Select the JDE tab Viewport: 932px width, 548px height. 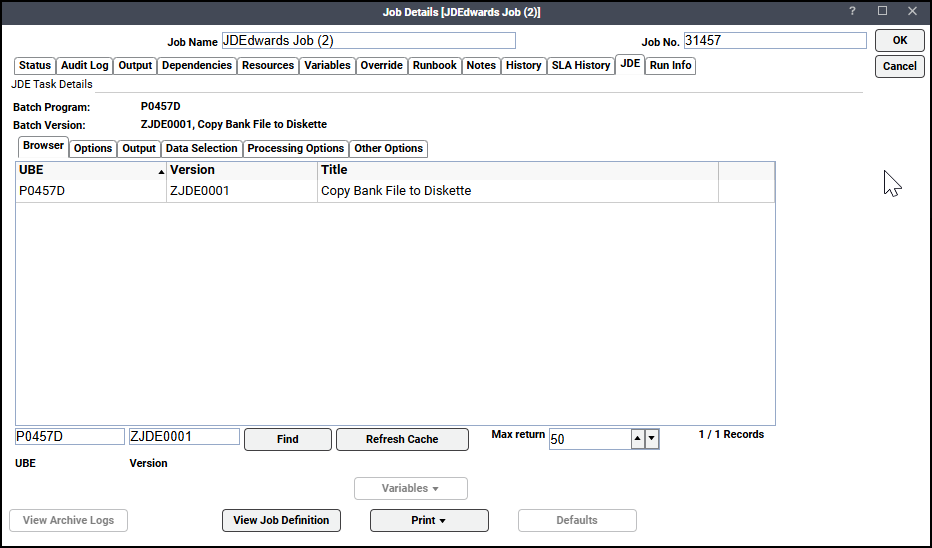pos(630,64)
